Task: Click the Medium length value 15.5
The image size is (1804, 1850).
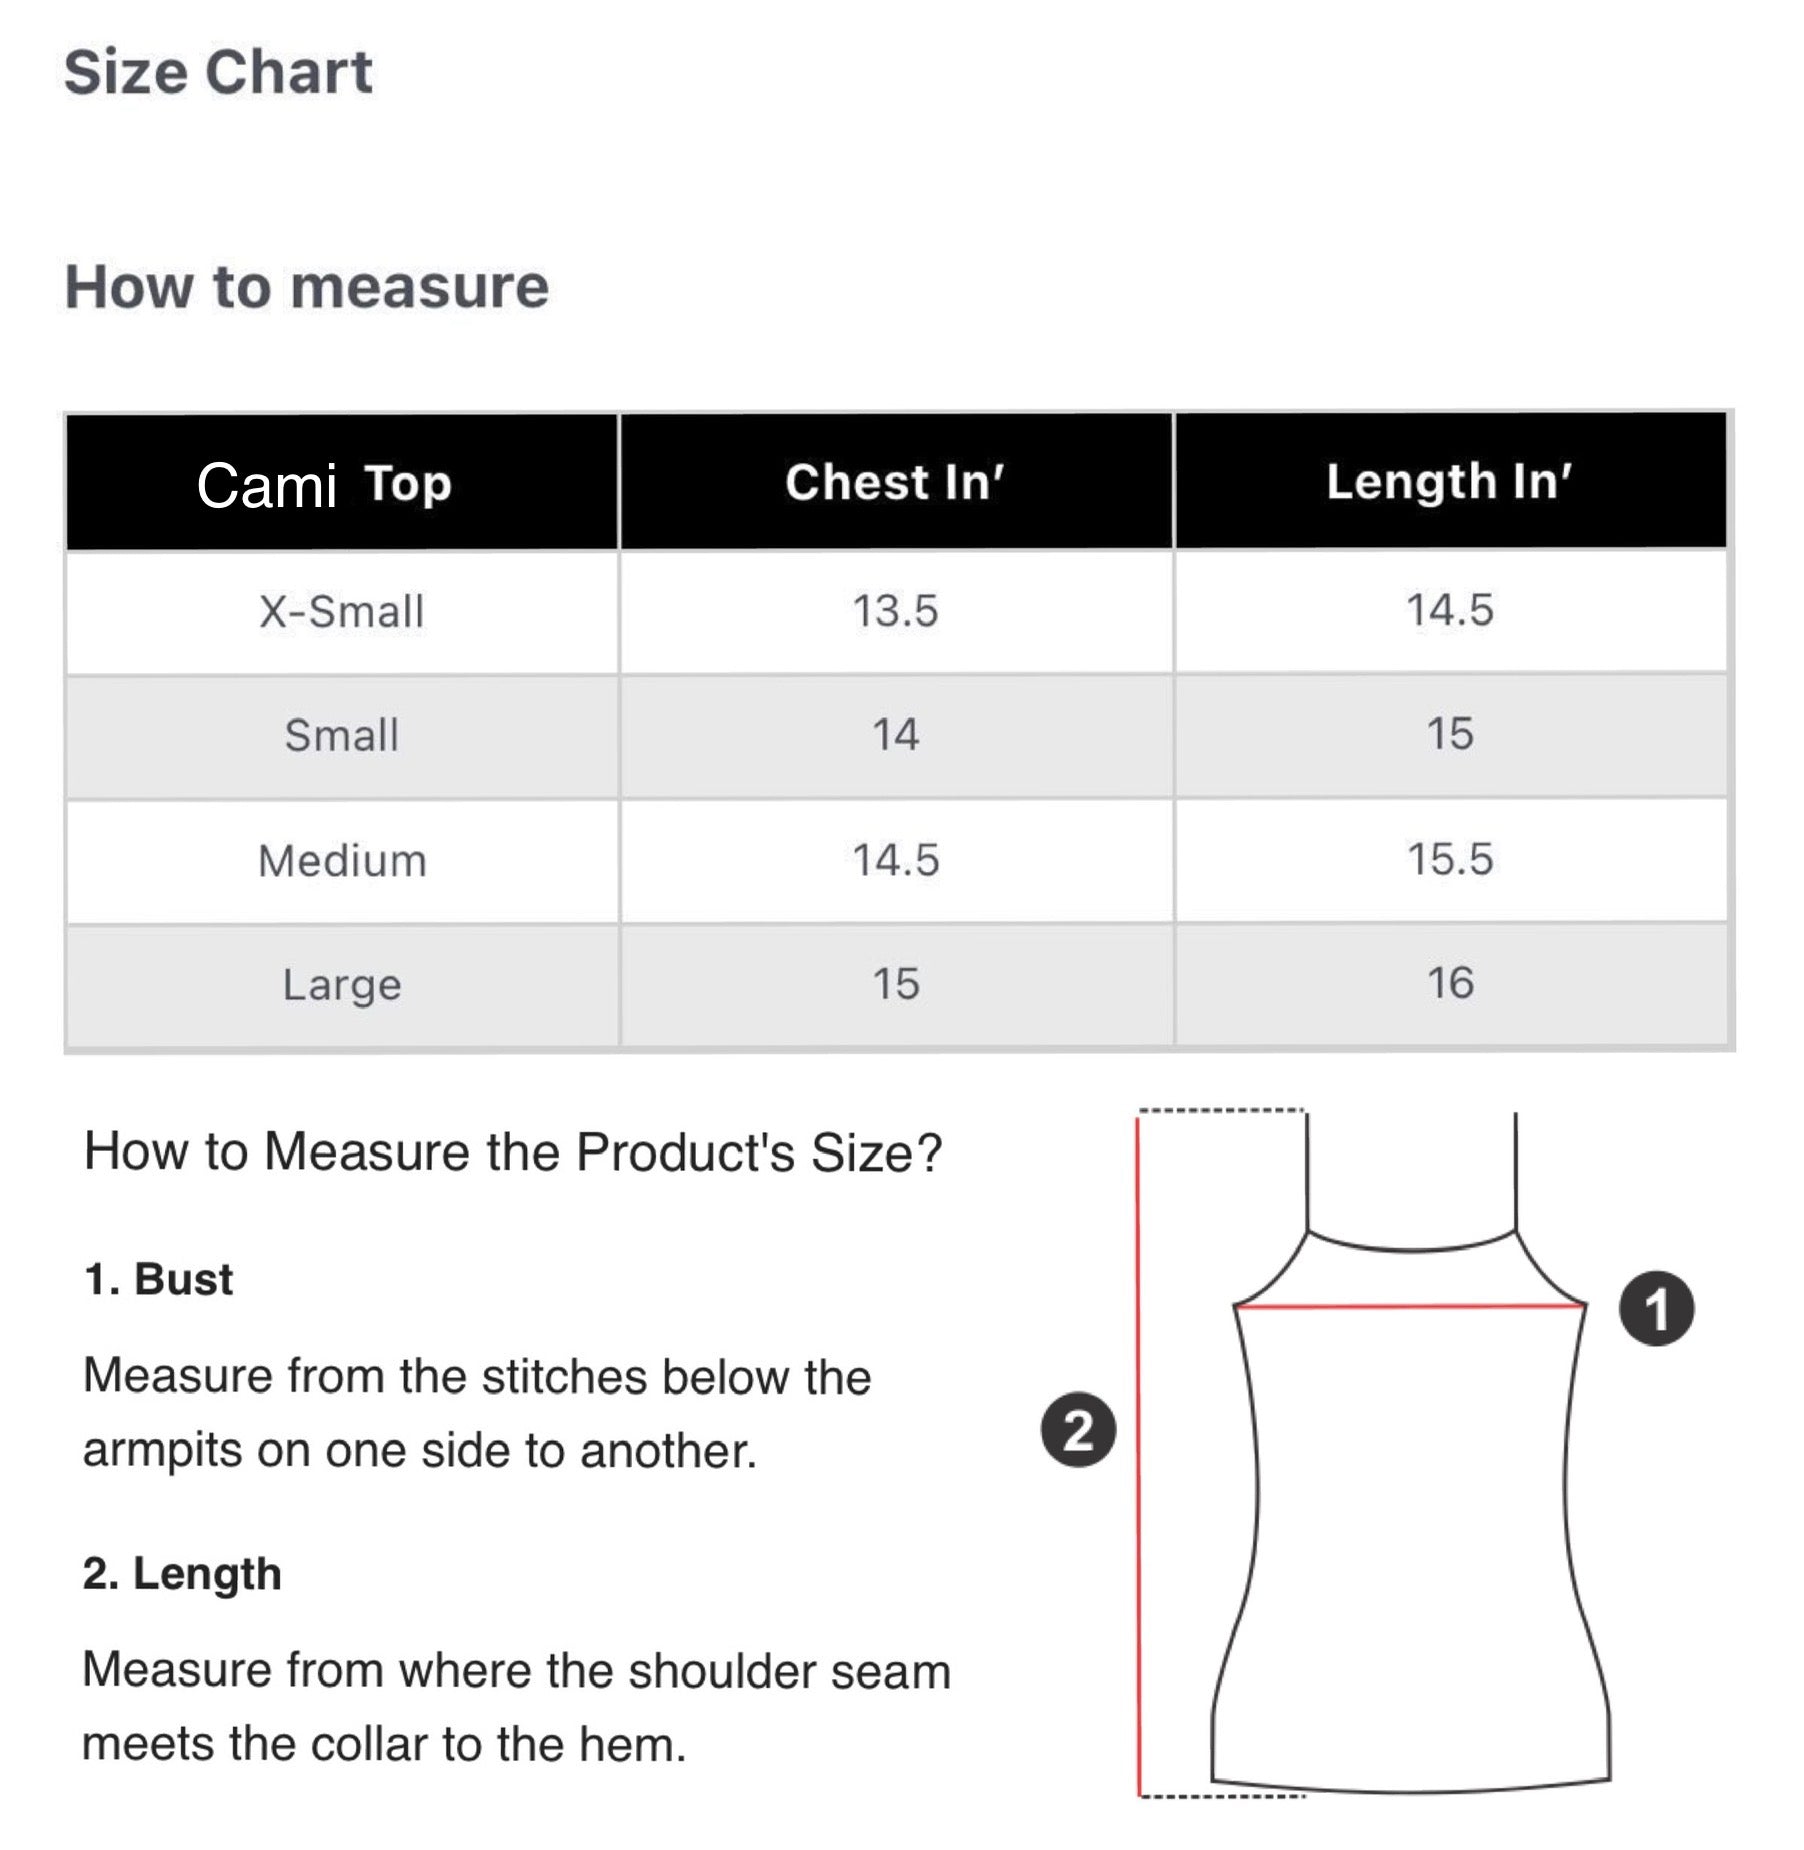Action: pos(1450,859)
